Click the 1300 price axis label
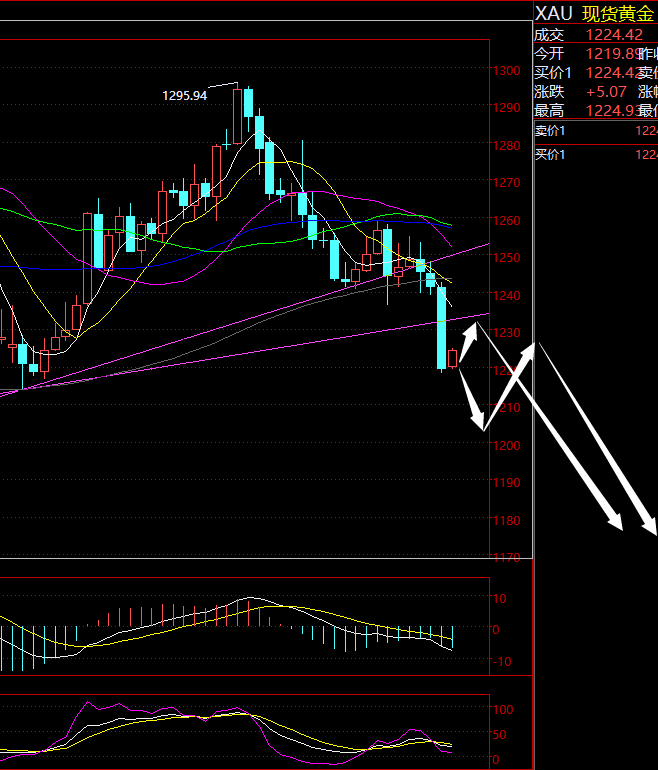The height and width of the screenshot is (770, 658). pos(506,71)
